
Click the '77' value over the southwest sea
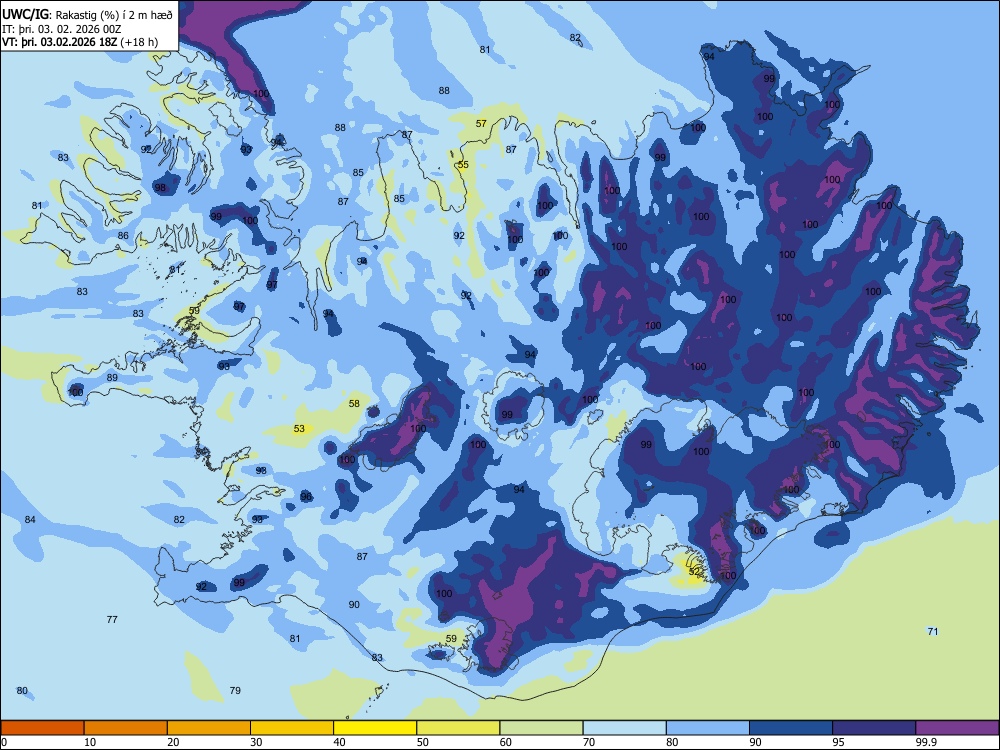coord(112,619)
